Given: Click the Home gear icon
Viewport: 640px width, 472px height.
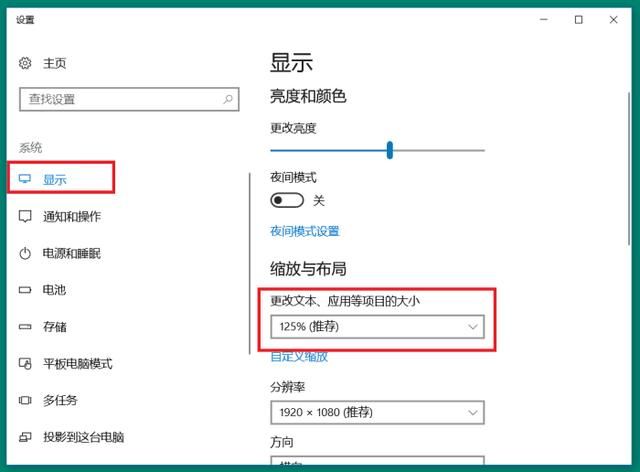Looking at the screenshot, I should (25, 63).
